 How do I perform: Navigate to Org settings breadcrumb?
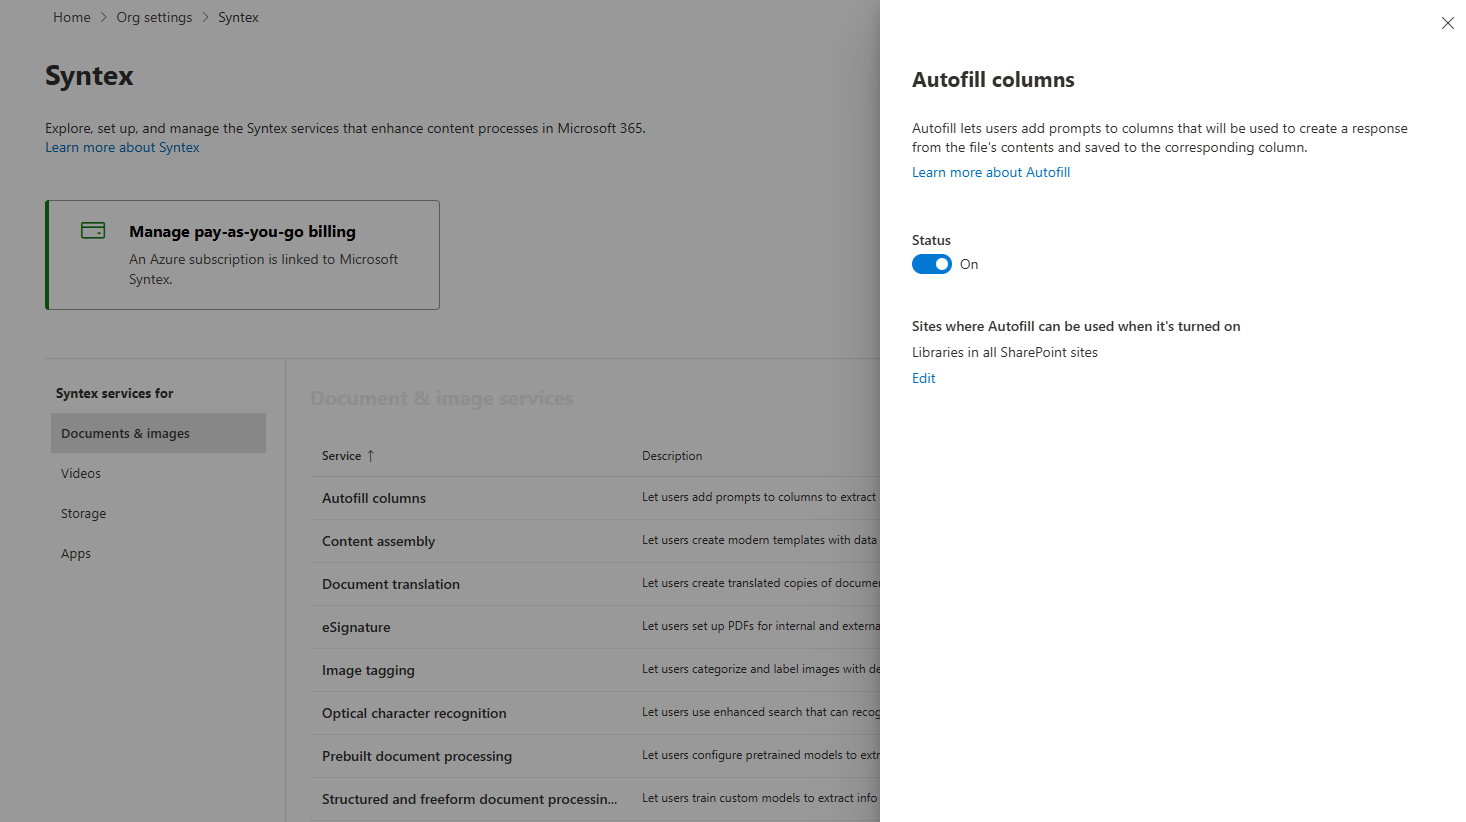point(154,17)
